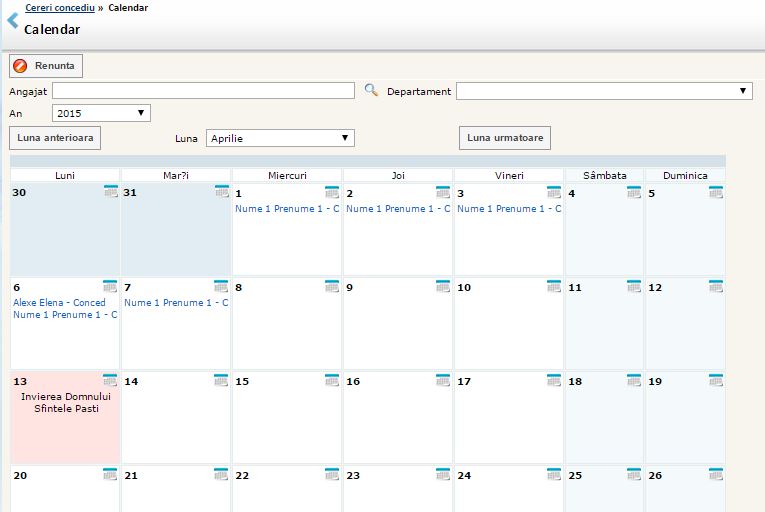Open the calendar icon on April 1
This screenshot has height=512, width=765.
[x=332, y=192]
